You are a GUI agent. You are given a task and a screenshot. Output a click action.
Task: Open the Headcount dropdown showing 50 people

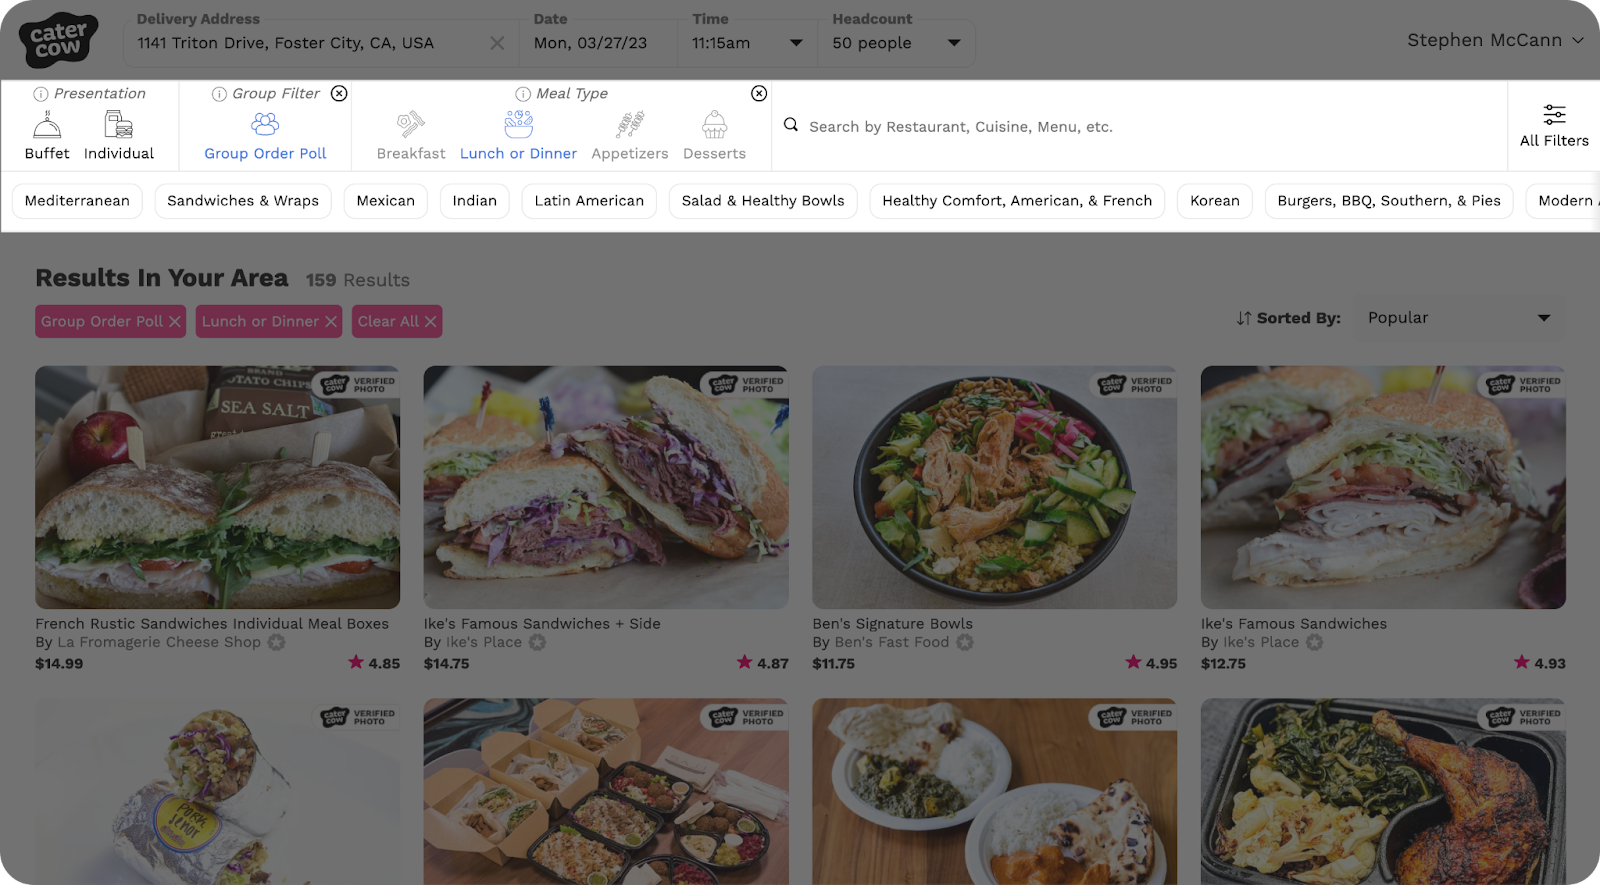897,43
